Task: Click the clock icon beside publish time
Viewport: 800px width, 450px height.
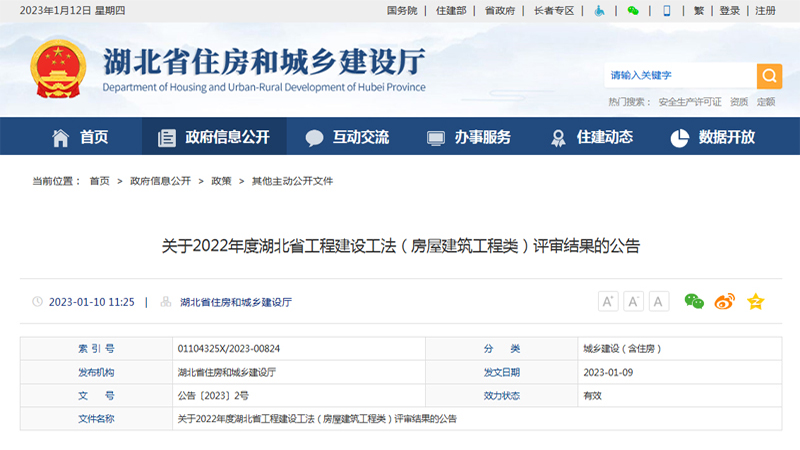Action: pos(37,302)
